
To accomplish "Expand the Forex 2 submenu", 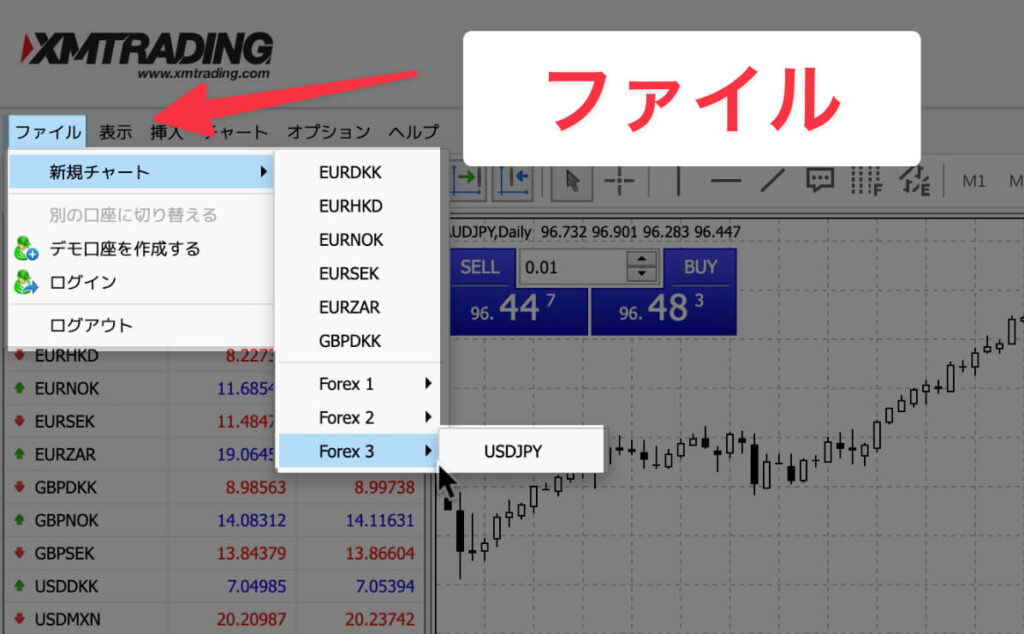I will pos(358,418).
